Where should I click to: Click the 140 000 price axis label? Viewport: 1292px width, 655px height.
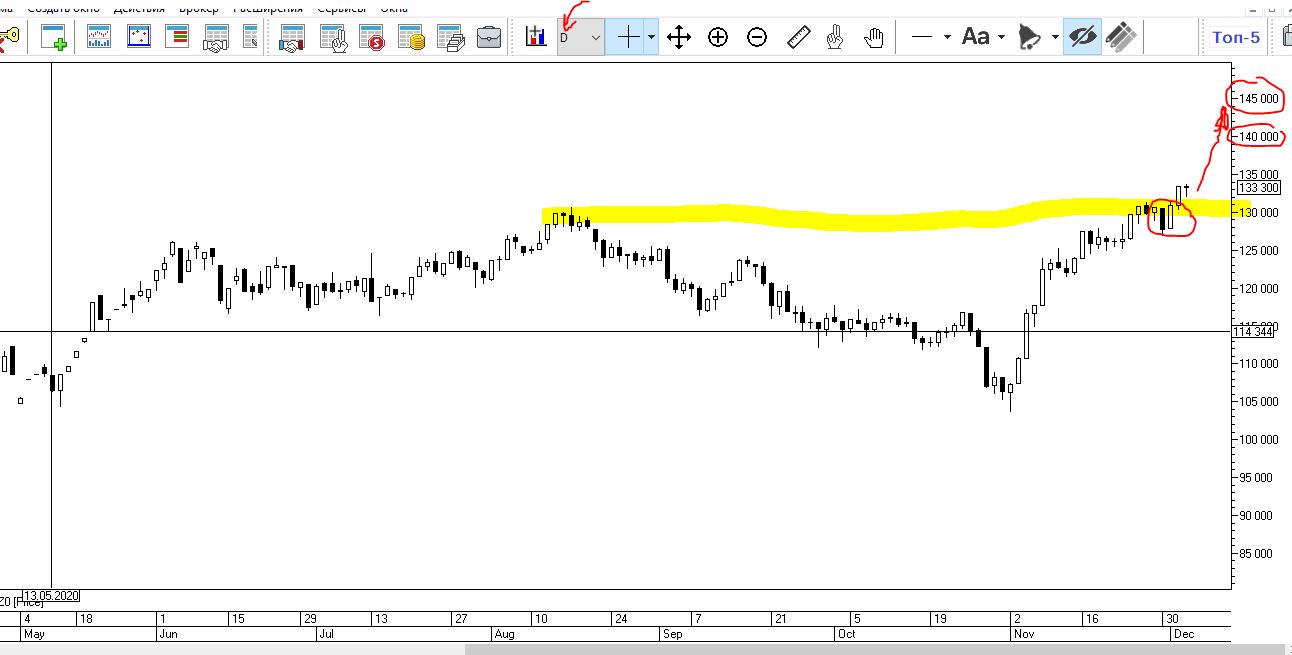1259,136
